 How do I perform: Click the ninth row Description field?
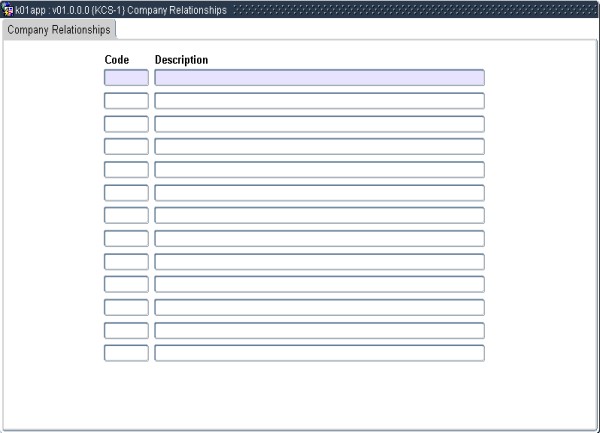319,261
